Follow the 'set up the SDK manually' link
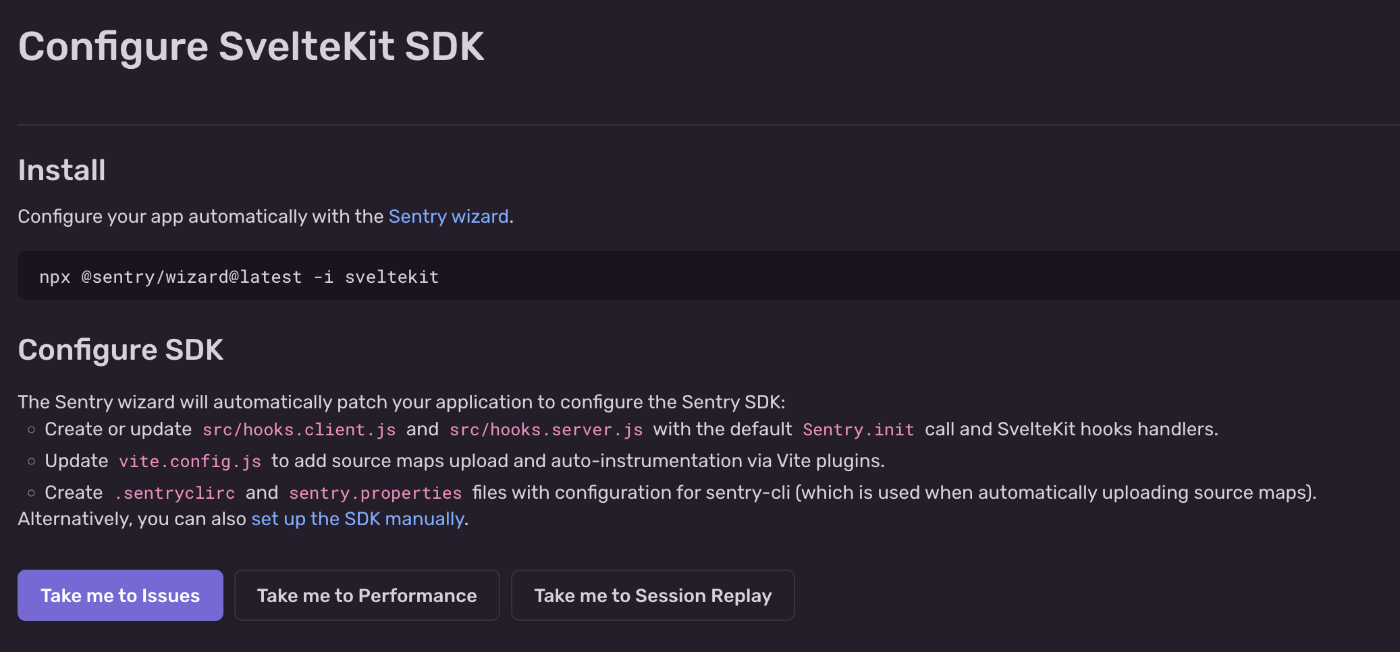 [357, 519]
